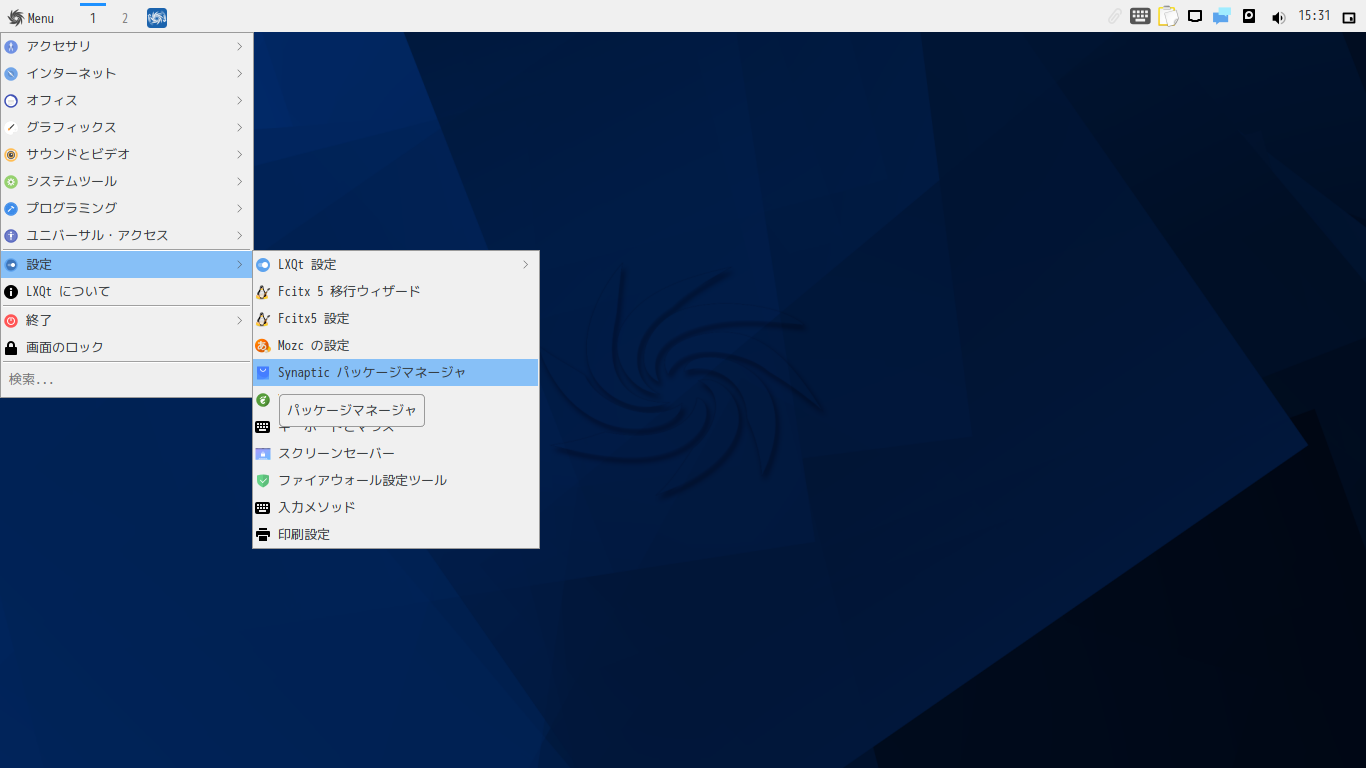Launch Fcitx 5 移行ウィザード
This screenshot has height=768, width=1366.
tap(396, 291)
